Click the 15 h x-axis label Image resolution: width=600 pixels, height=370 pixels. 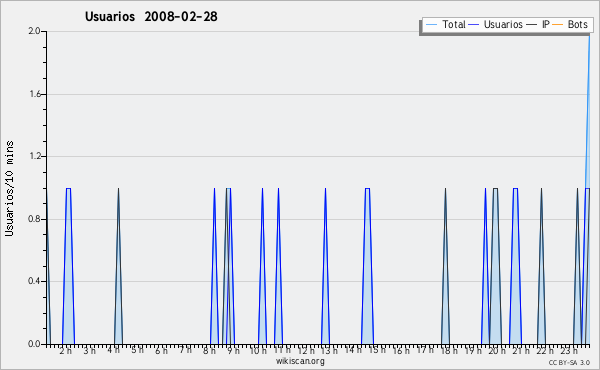pyautogui.click(x=377, y=350)
